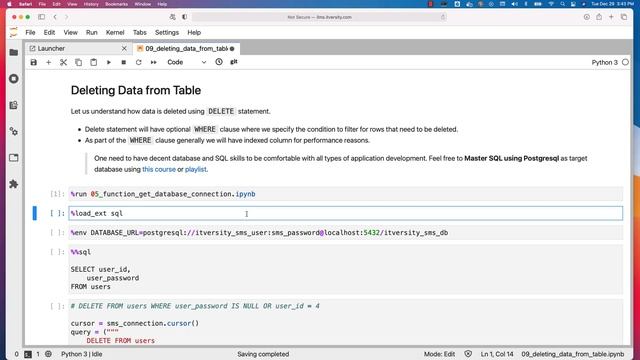Open the Extension Manager puzzle icon

tap(13, 184)
